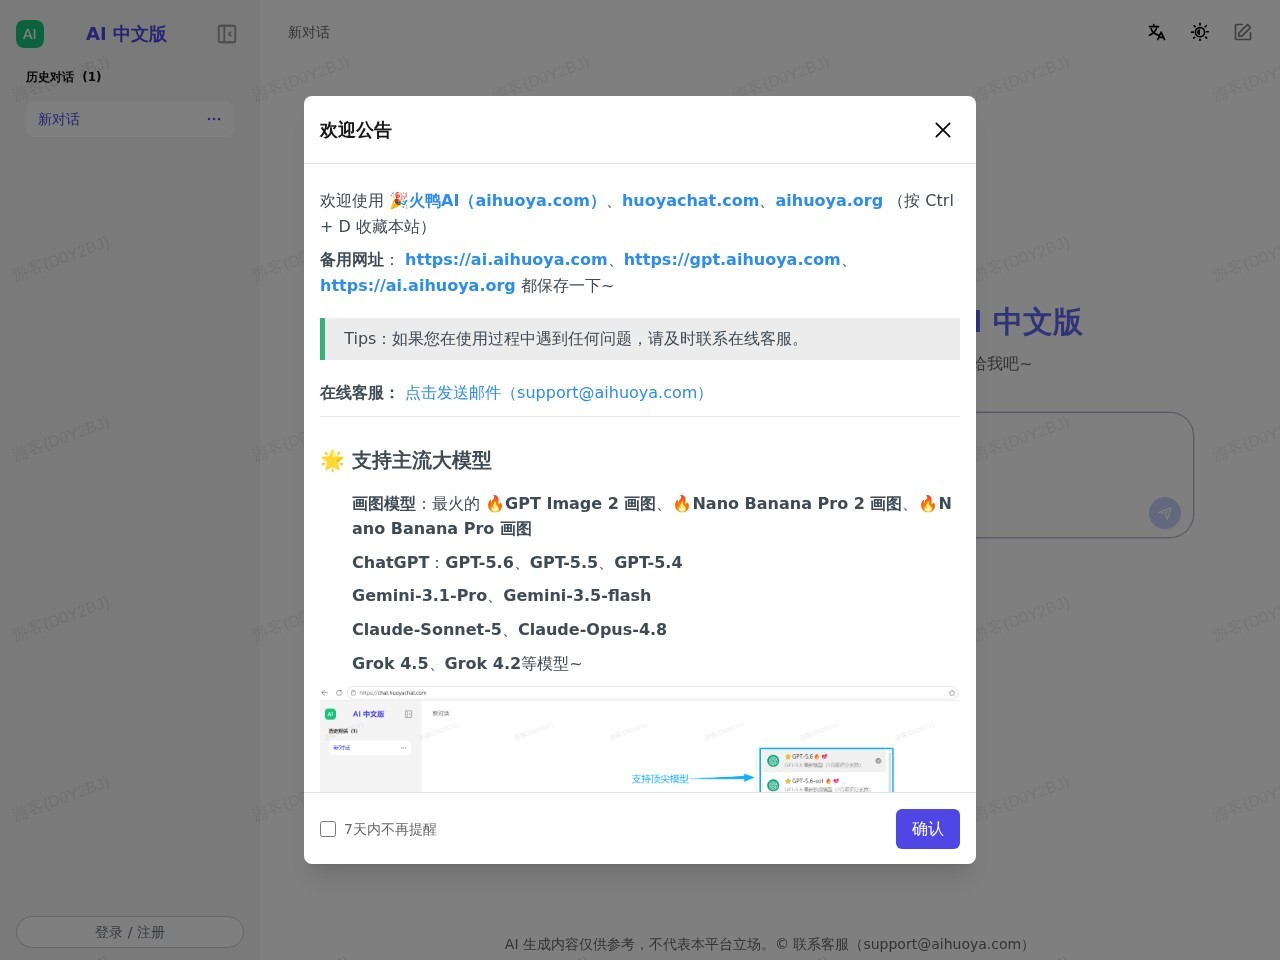Click 点击发送邮件 support email link
This screenshot has height=960, width=1280.
tap(559, 392)
